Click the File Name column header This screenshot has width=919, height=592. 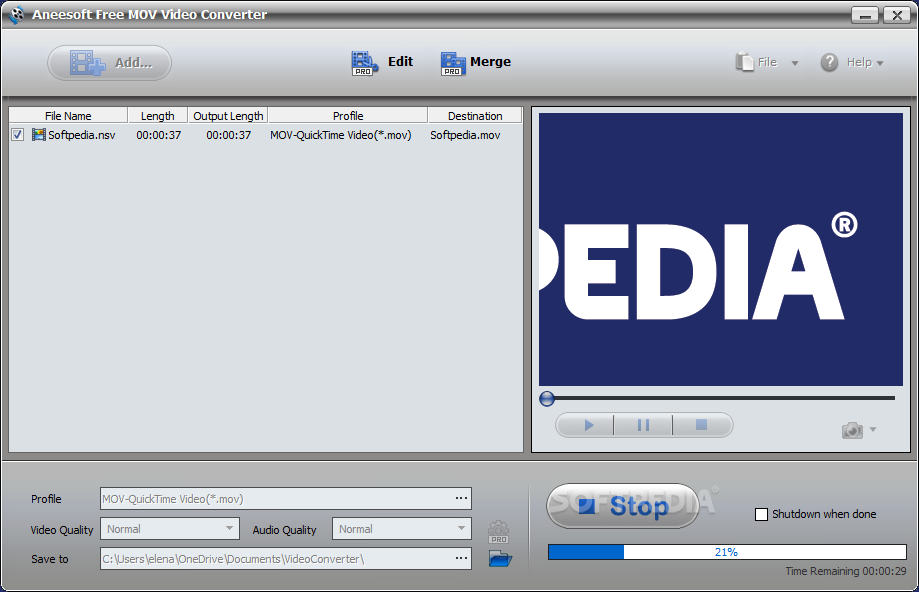pyautogui.click(x=68, y=115)
